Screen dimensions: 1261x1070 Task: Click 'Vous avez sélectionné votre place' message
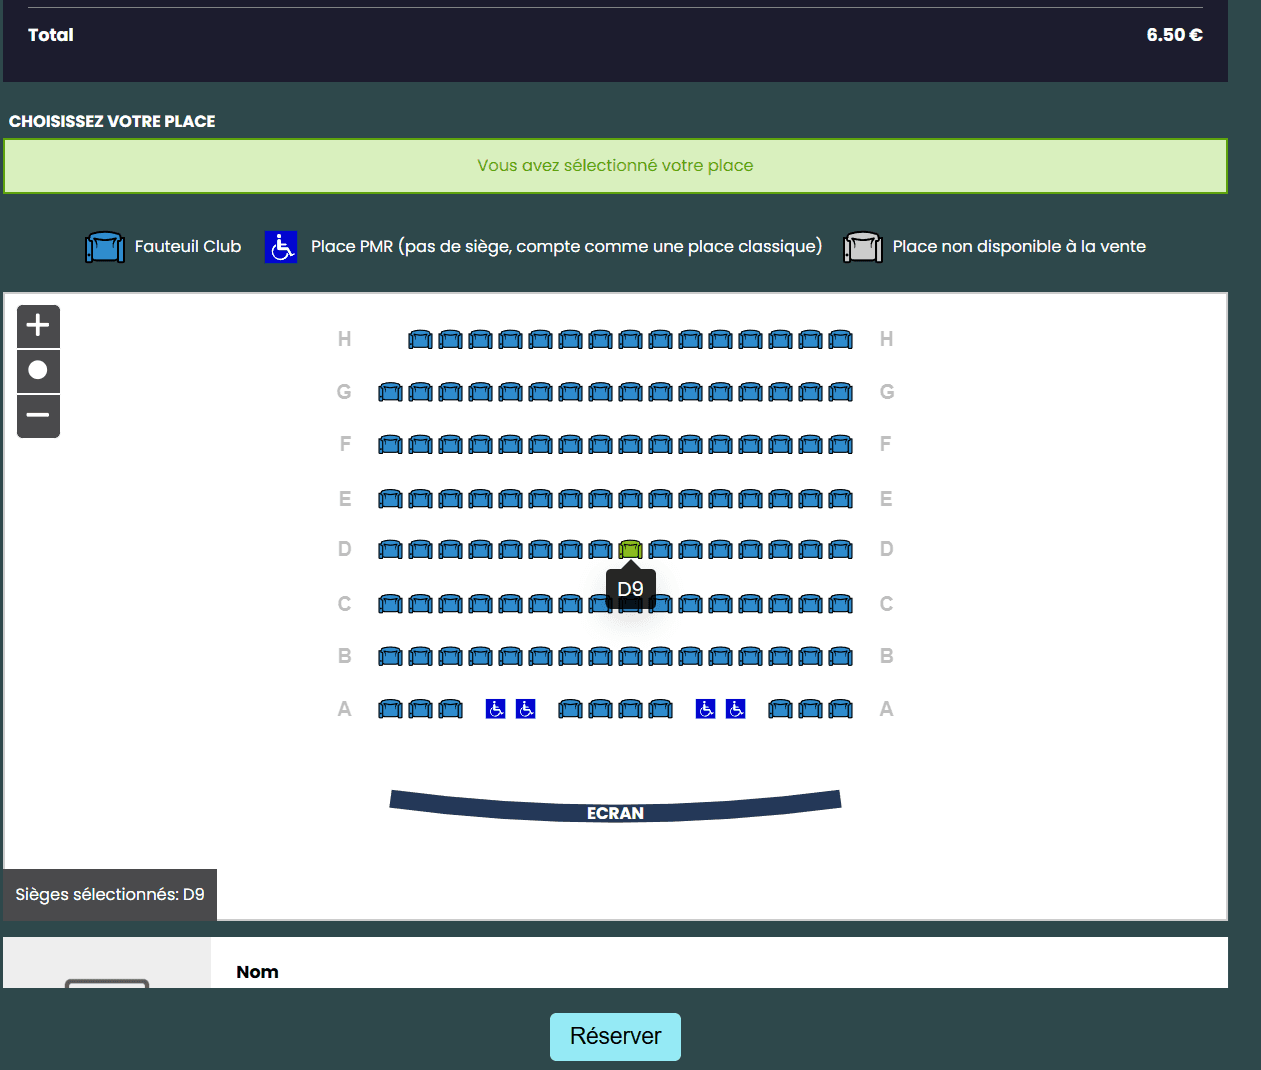tap(615, 166)
